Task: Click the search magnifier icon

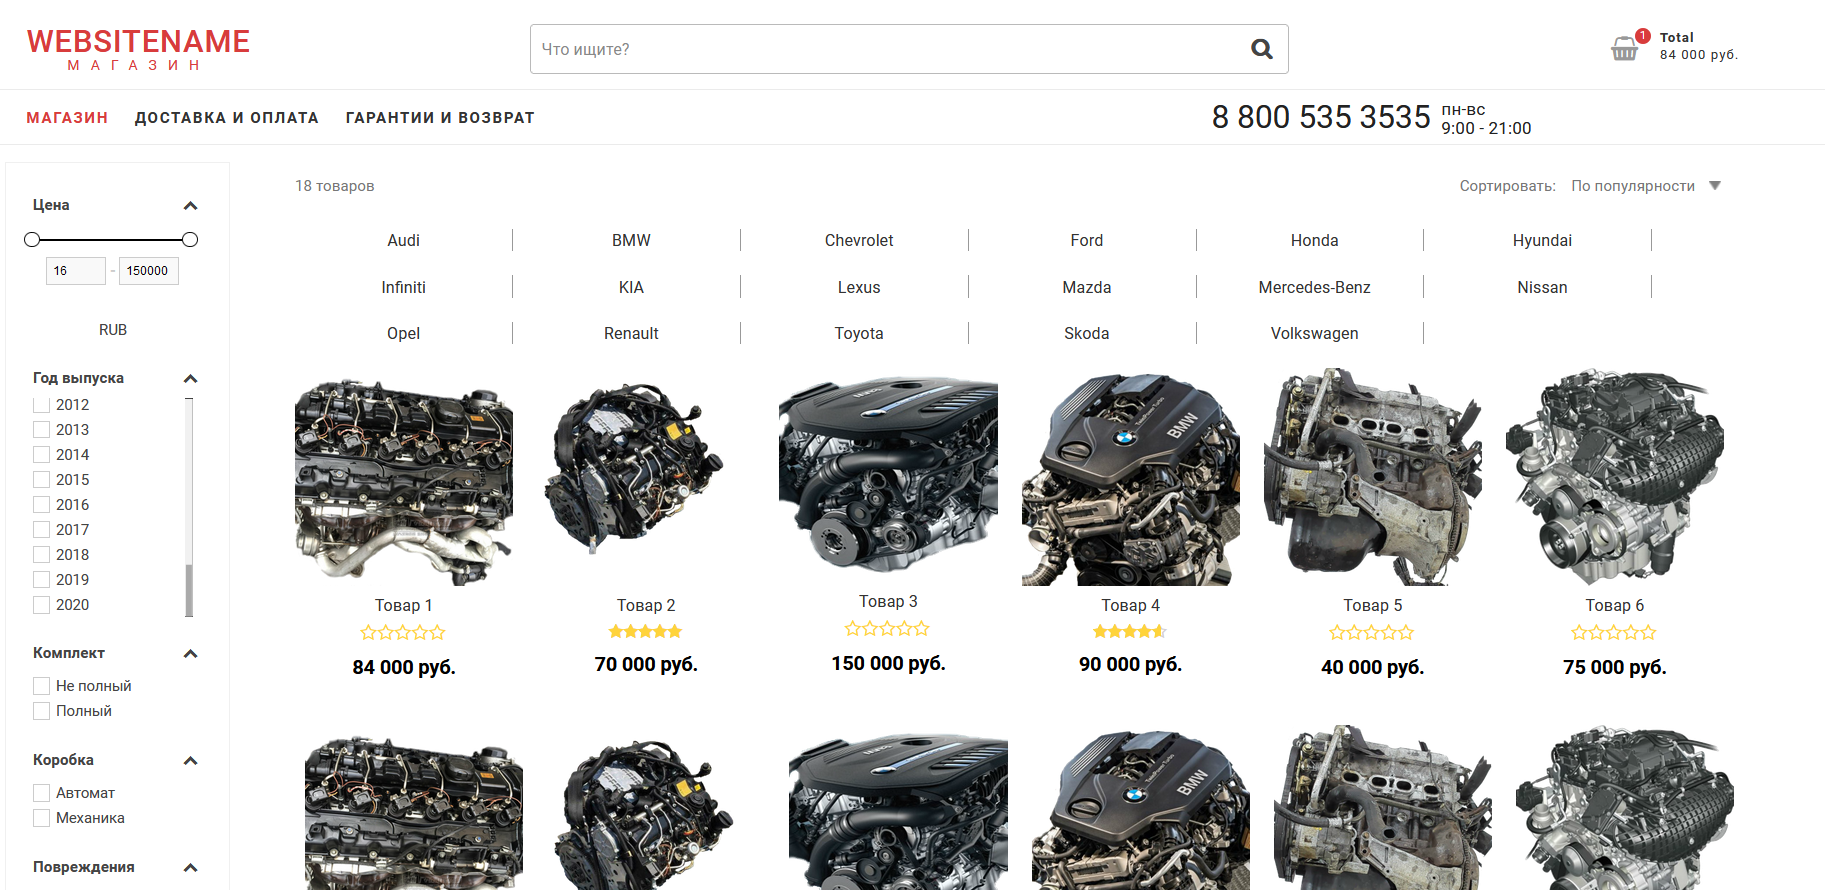Action: 1262,49
